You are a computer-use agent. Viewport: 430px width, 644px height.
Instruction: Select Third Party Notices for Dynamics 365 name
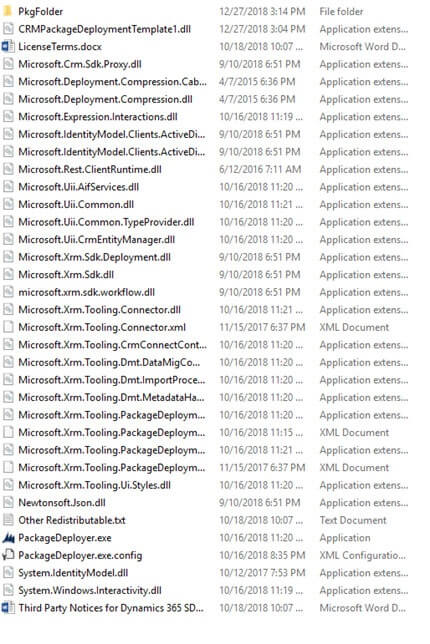click(111, 608)
